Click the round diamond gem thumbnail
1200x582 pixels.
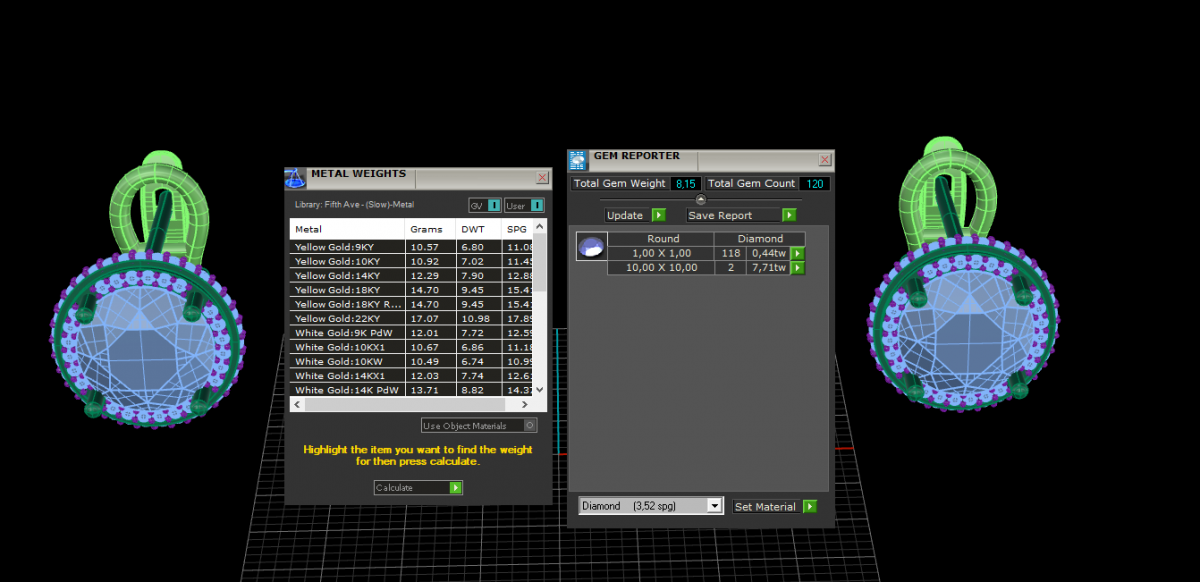click(591, 247)
